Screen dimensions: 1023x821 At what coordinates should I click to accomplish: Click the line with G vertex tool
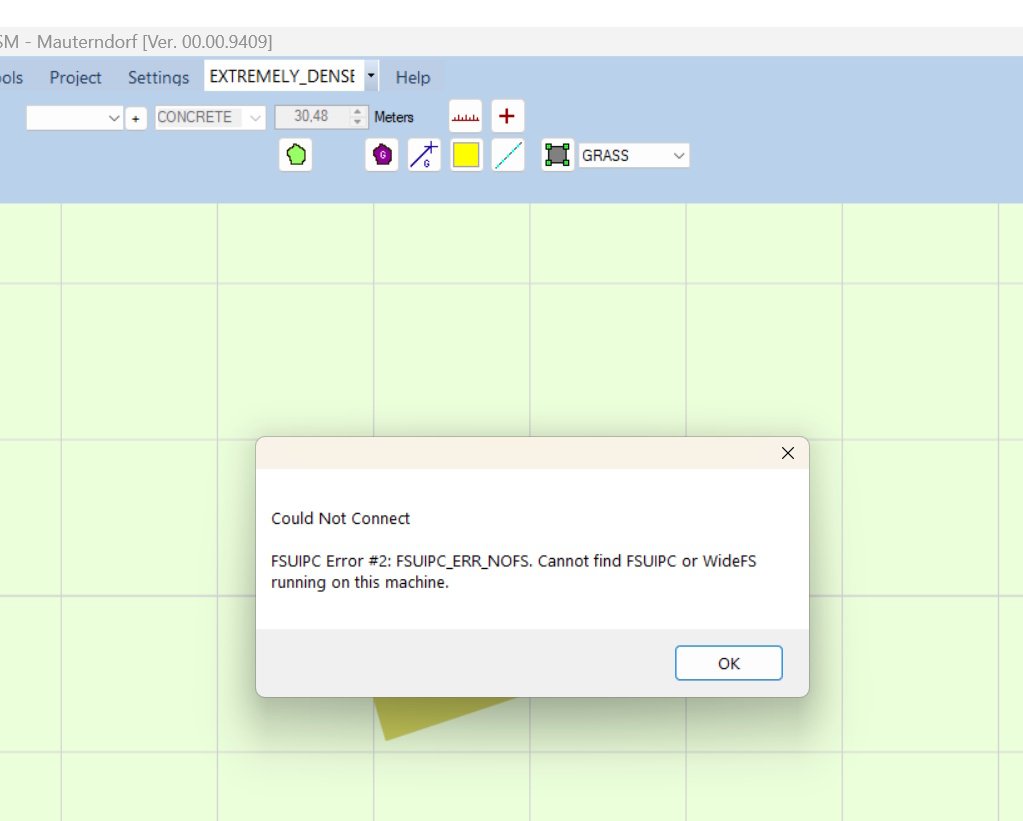tap(424, 155)
